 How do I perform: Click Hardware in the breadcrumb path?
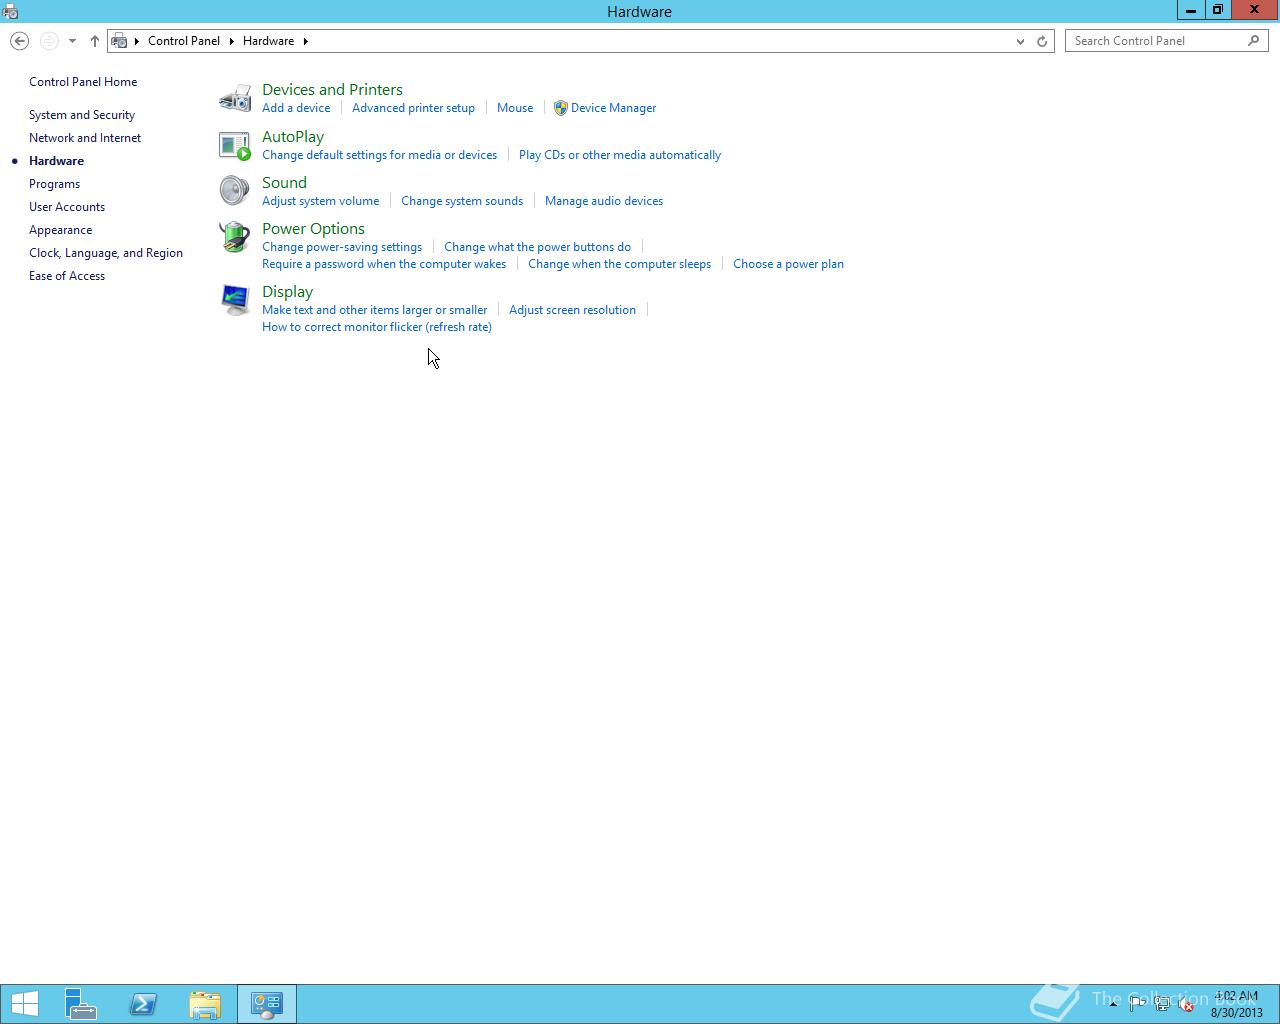point(268,41)
